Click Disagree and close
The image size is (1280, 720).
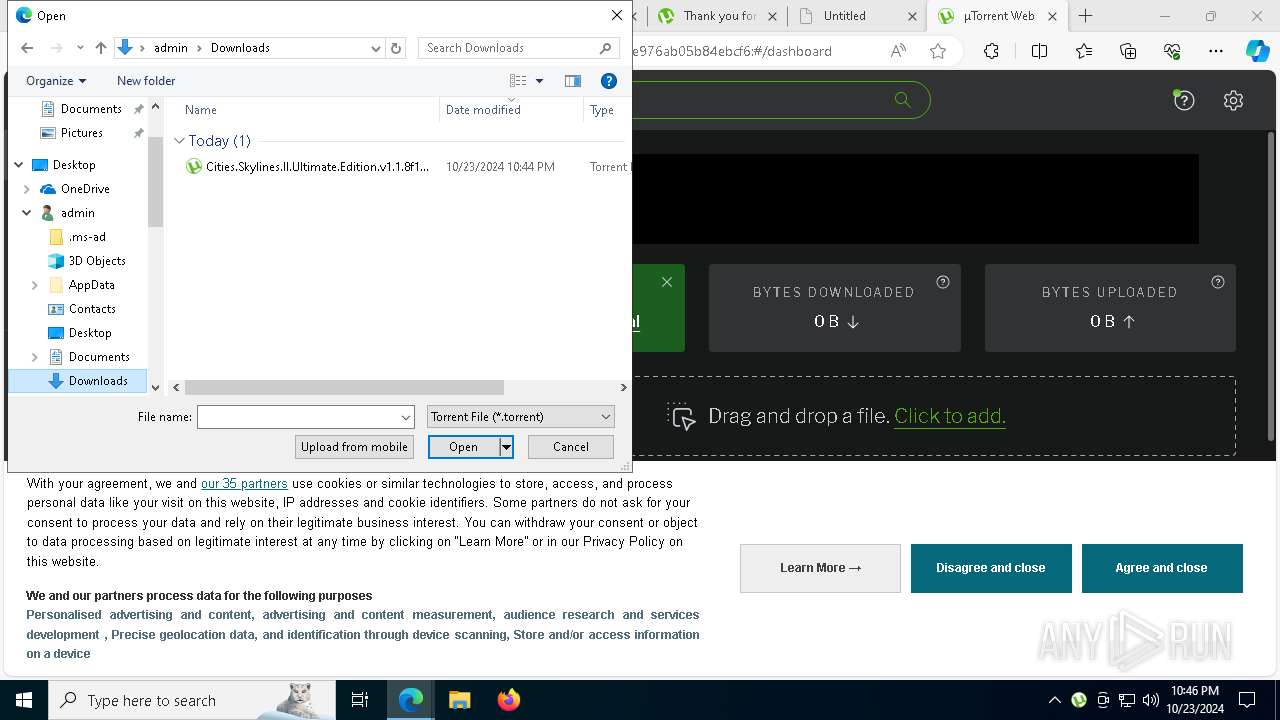tap(991, 568)
